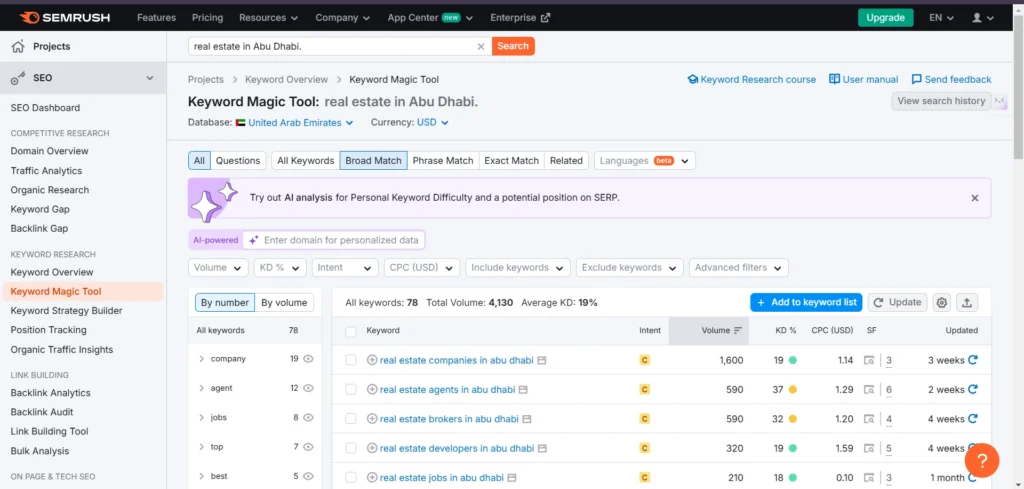Click the collapse icon beside View search history
Image resolution: width=1024 pixels, height=489 pixels.
pos(1000,101)
